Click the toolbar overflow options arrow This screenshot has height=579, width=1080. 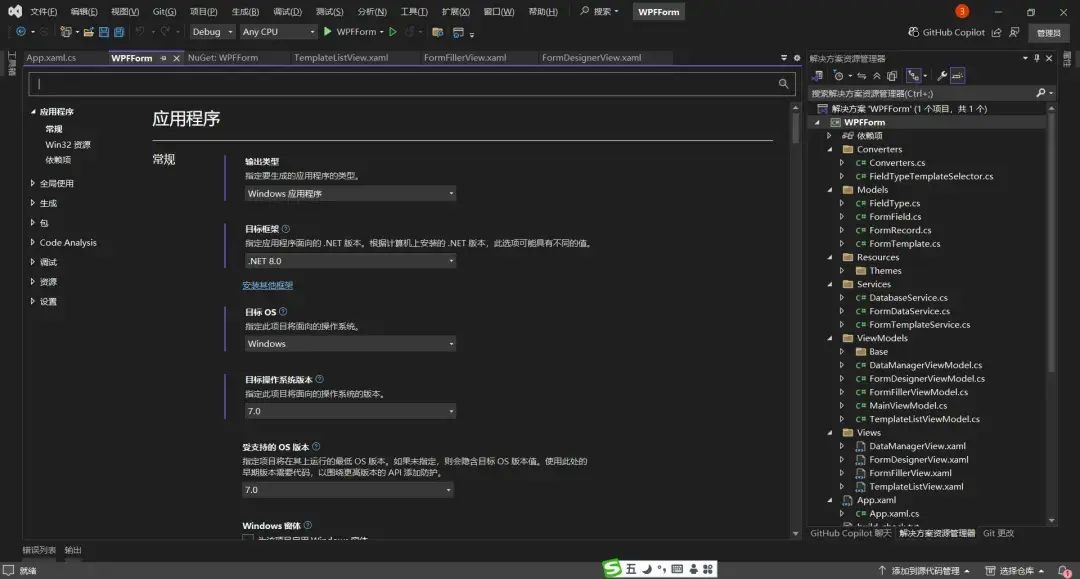click(472, 34)
